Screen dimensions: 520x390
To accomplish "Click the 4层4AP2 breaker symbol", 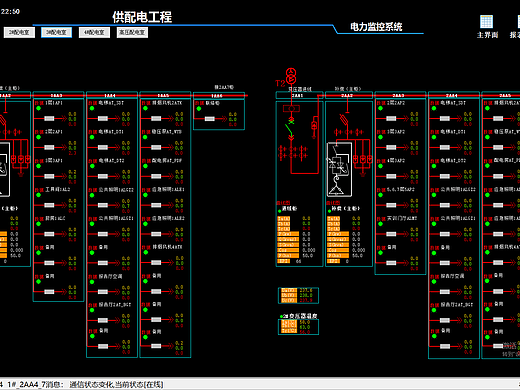I will click(391, 176).
